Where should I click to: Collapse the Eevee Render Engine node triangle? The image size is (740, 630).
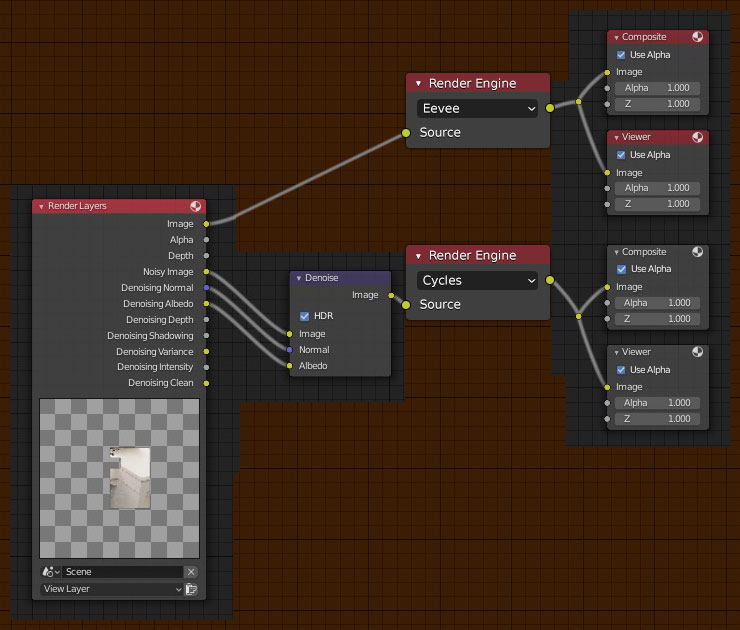coord(418,84)
